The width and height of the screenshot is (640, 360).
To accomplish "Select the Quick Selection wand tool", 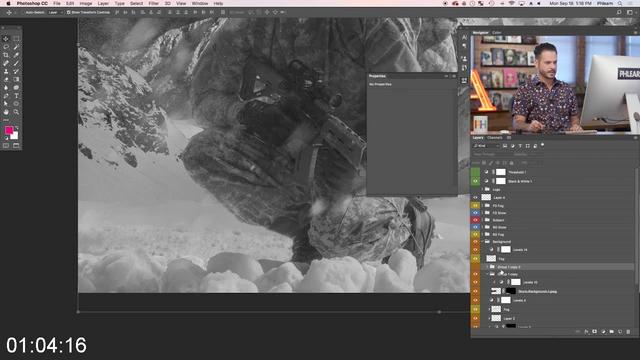I will (16, 47).
